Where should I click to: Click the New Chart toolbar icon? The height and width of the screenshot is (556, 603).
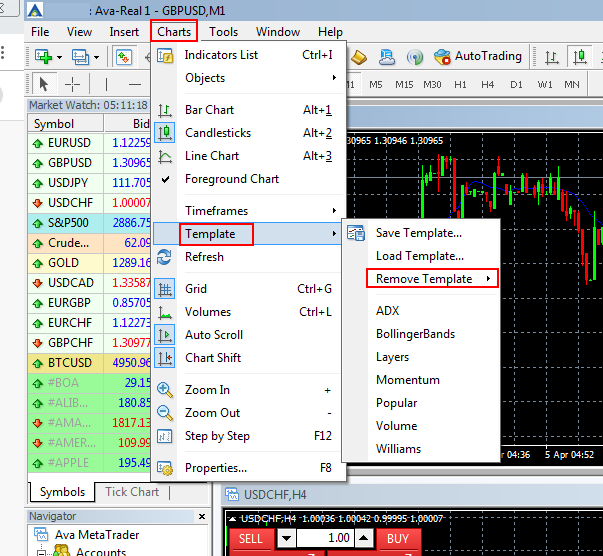point(43,57)
